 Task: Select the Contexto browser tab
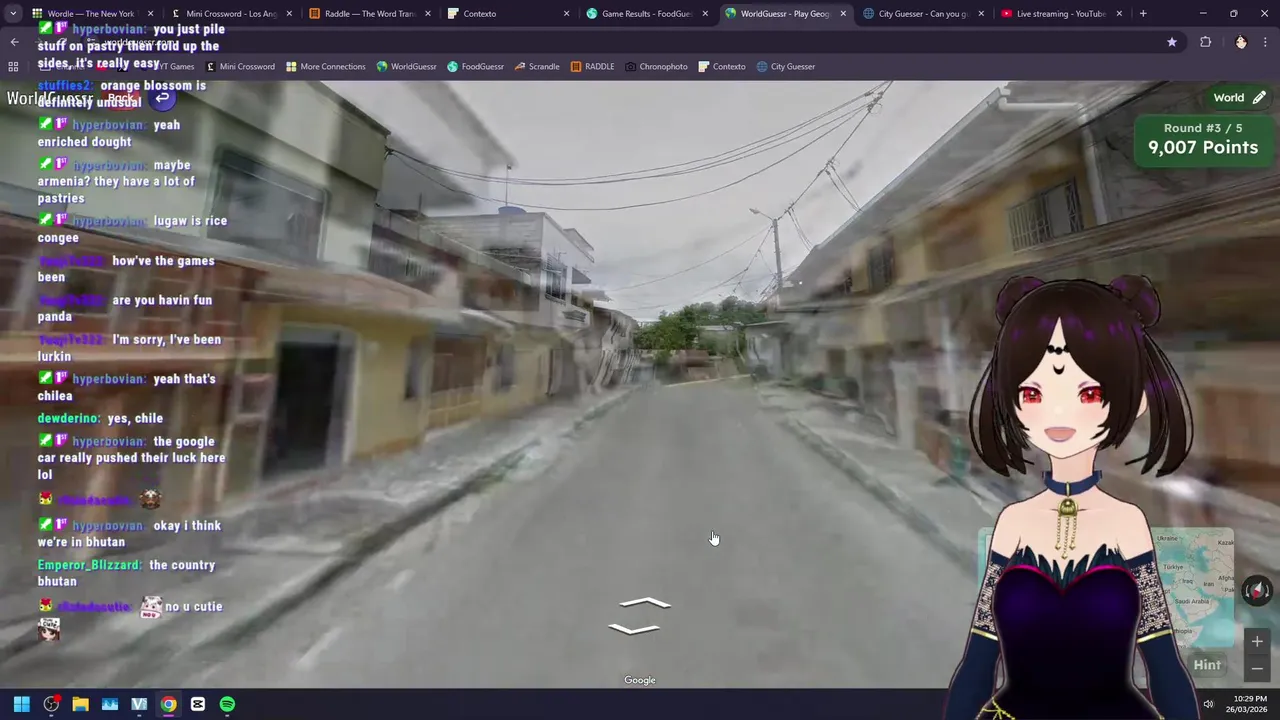pyautogui.click(x=506, y=14)
